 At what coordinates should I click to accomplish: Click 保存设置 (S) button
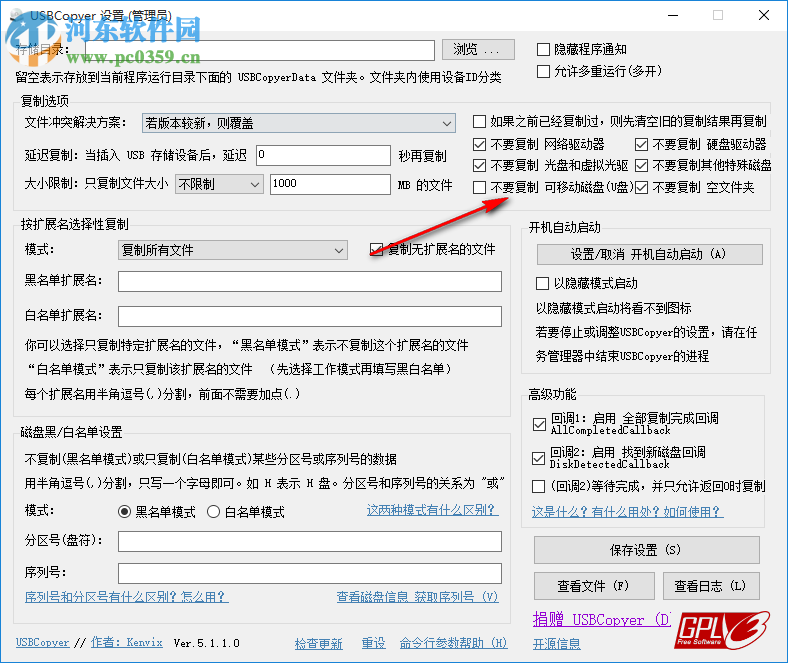pyautogui.click(x=646, y=550)
